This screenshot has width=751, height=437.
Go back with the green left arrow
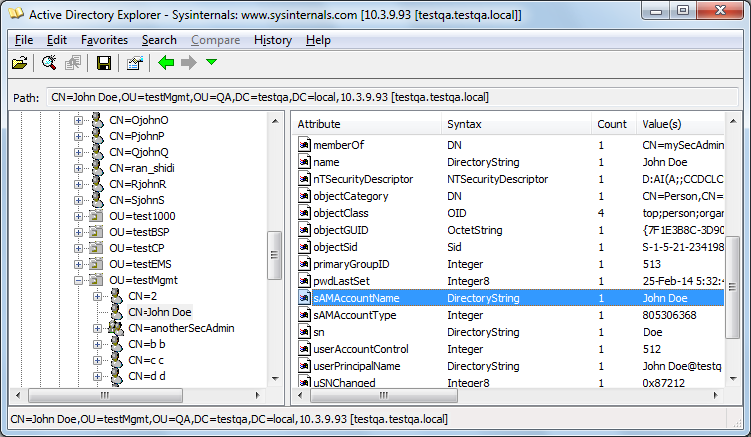(166, 64)
